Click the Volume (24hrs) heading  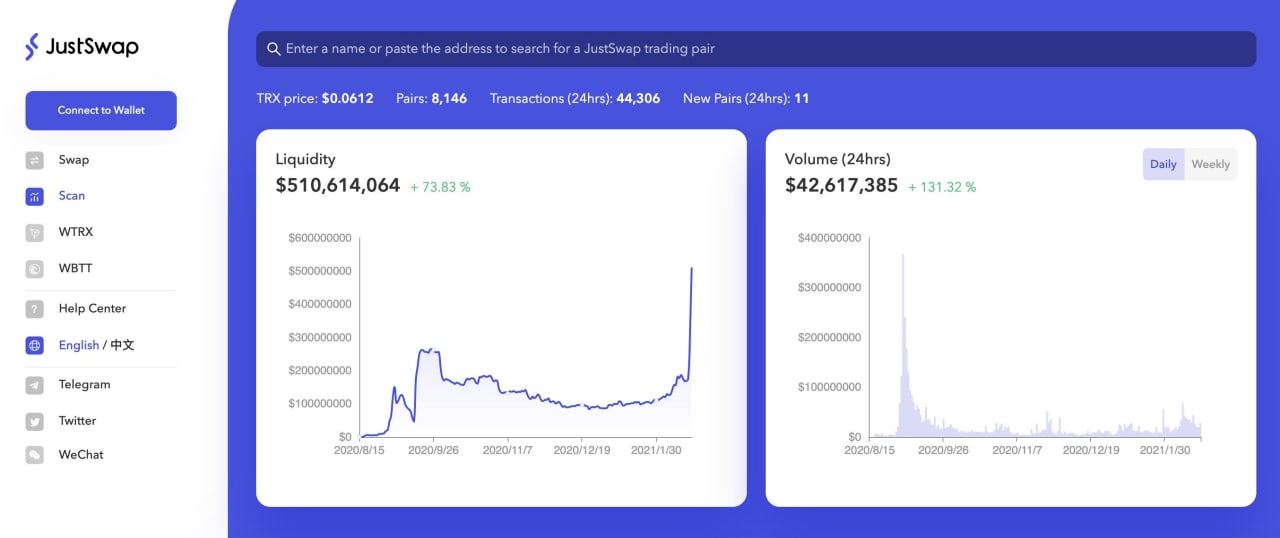(x=838, y=159)
